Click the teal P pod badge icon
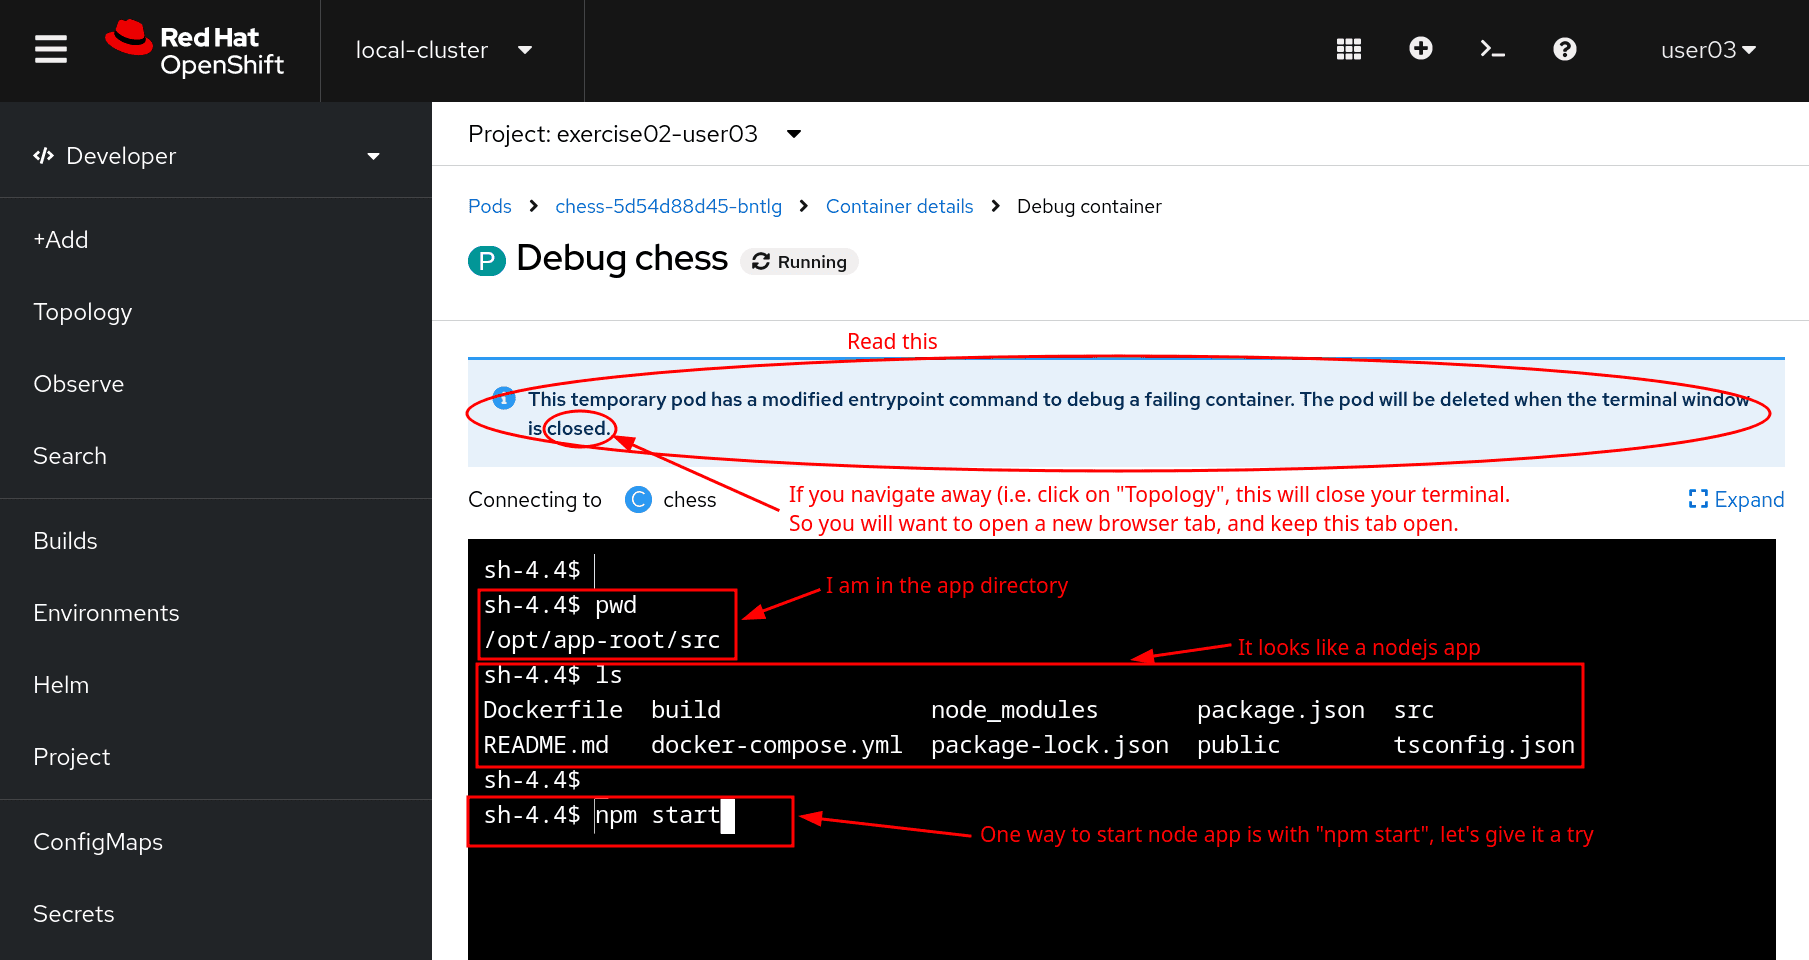The height and width of the screenshot is (960, 1809). [x=487, y=261]
